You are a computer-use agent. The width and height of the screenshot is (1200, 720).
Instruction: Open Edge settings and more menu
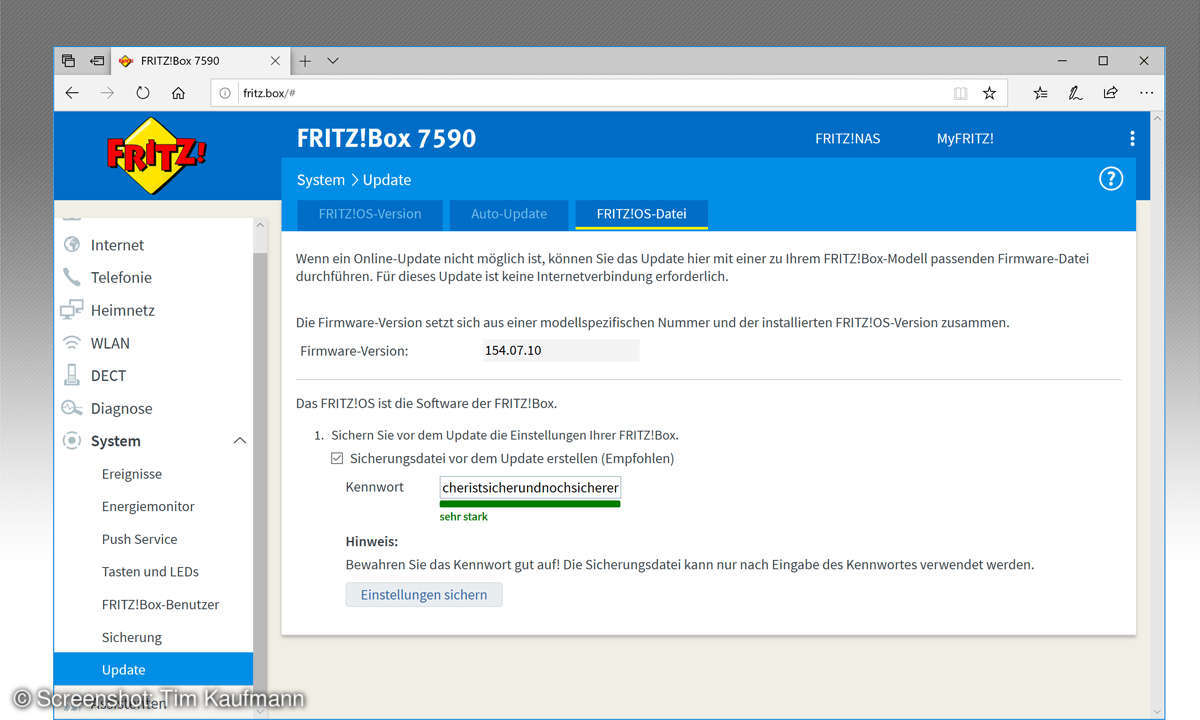click(x=1145, y=93)
